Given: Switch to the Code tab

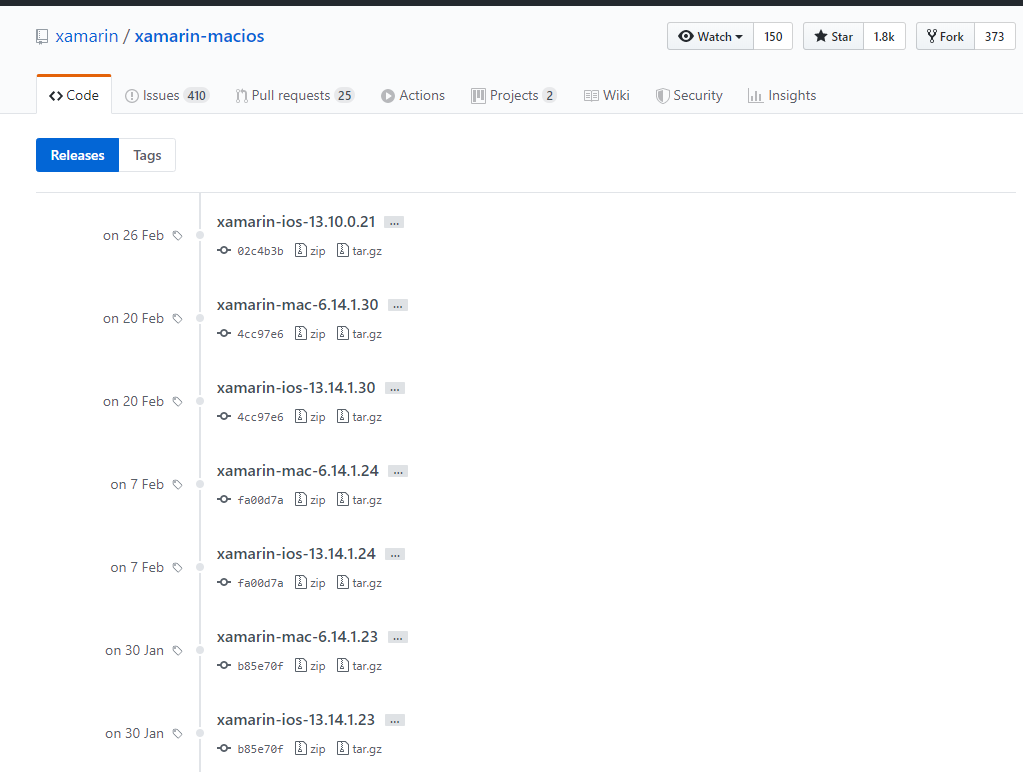Looking at the screenshot, I should [74, 95].
